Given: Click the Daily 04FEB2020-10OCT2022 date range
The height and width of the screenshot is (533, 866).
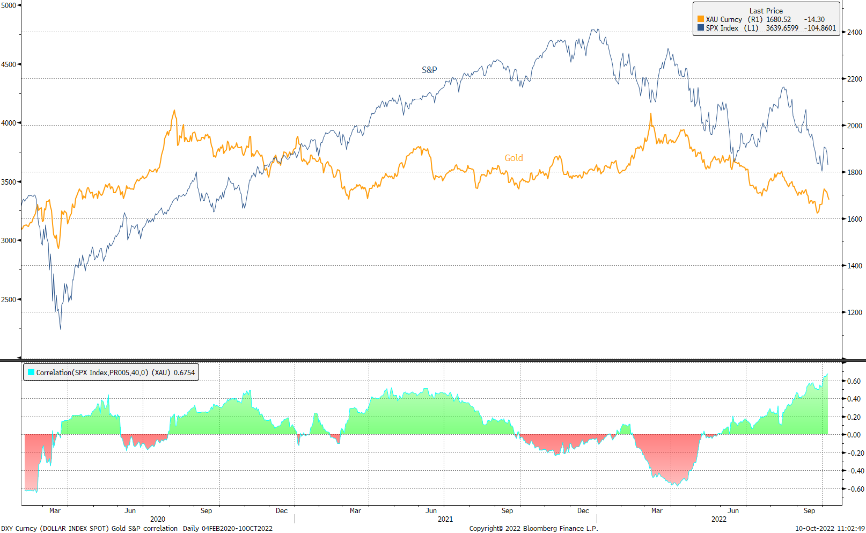Looking at the screenshot, I should 228,529.
